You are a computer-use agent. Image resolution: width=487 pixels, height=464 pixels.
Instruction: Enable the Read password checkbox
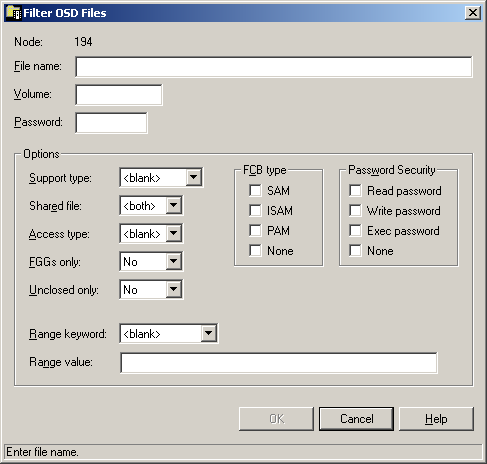point(355,191)
